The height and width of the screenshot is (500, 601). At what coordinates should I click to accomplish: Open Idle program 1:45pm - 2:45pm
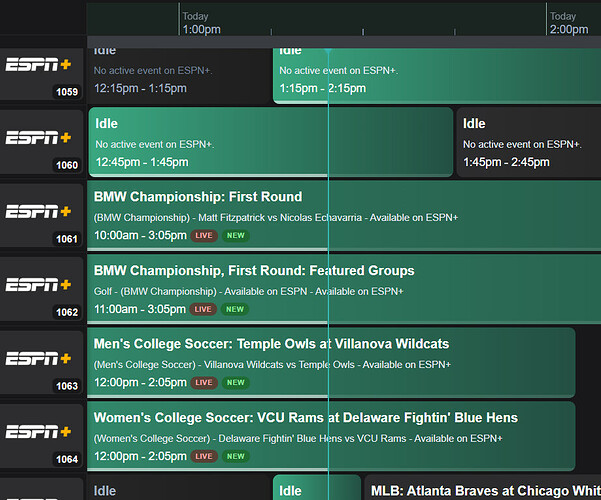[x=529, y=142]
